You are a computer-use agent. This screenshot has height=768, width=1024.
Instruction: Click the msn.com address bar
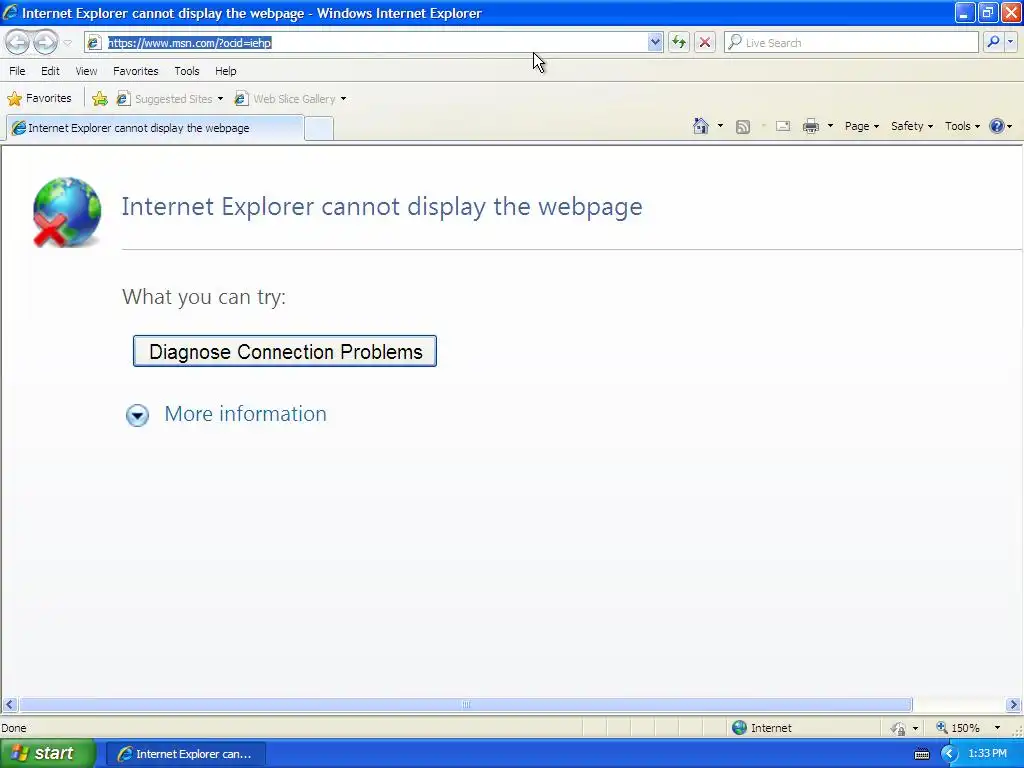point(374,42)
